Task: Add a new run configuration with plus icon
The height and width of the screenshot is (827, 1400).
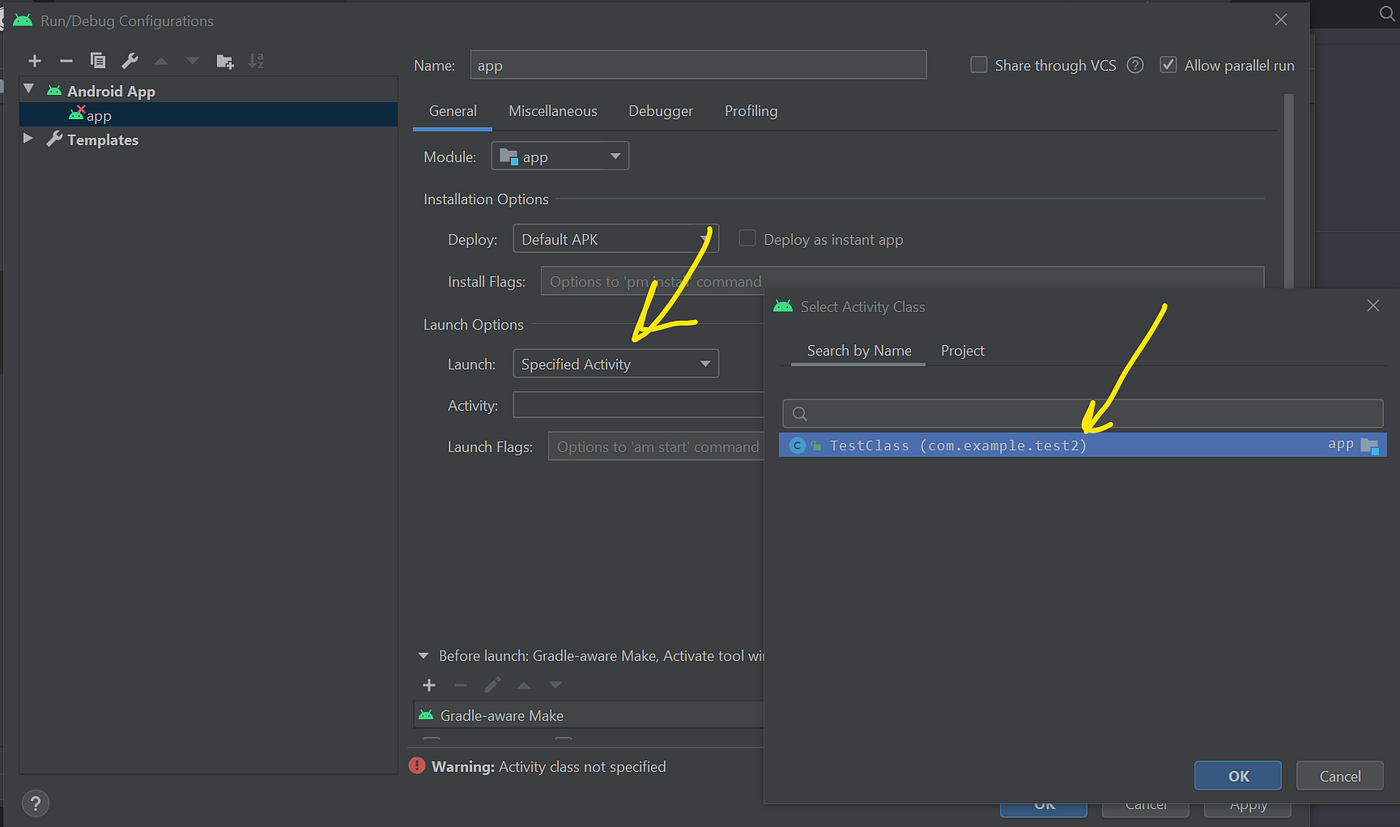Action: pyautogui.click(x=35, y=61)
